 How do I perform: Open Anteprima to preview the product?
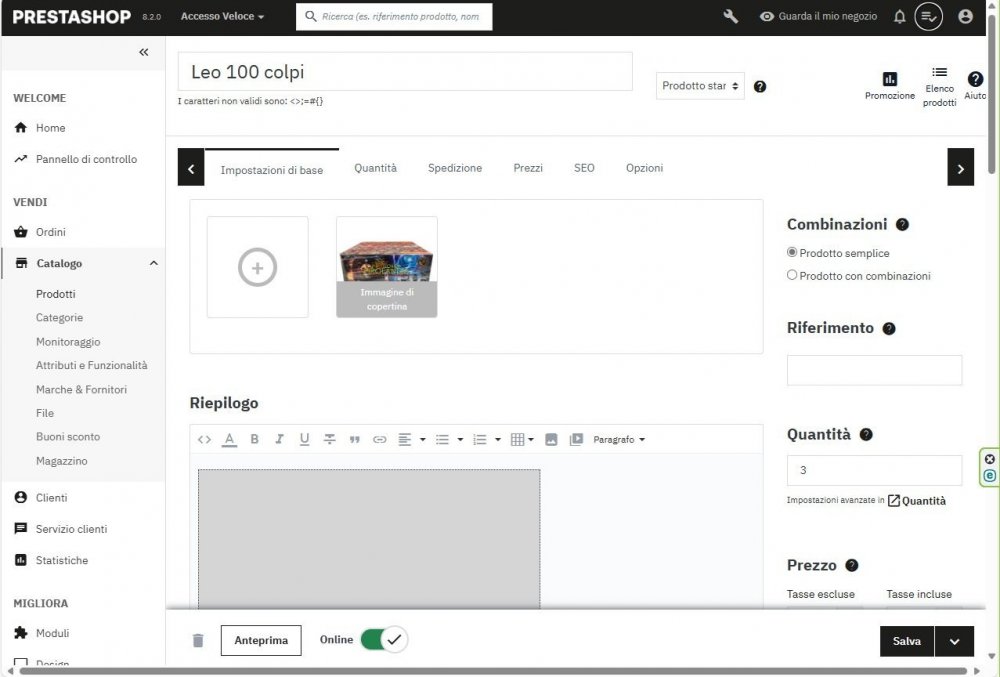261,639
